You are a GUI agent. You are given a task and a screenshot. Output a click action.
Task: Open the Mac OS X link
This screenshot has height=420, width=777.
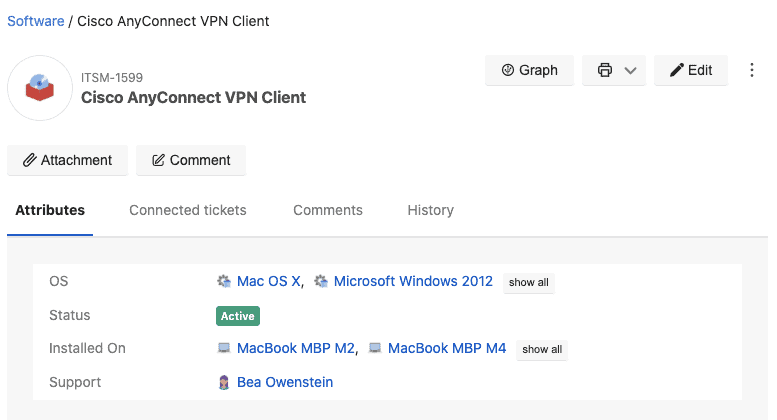(268, 281)
